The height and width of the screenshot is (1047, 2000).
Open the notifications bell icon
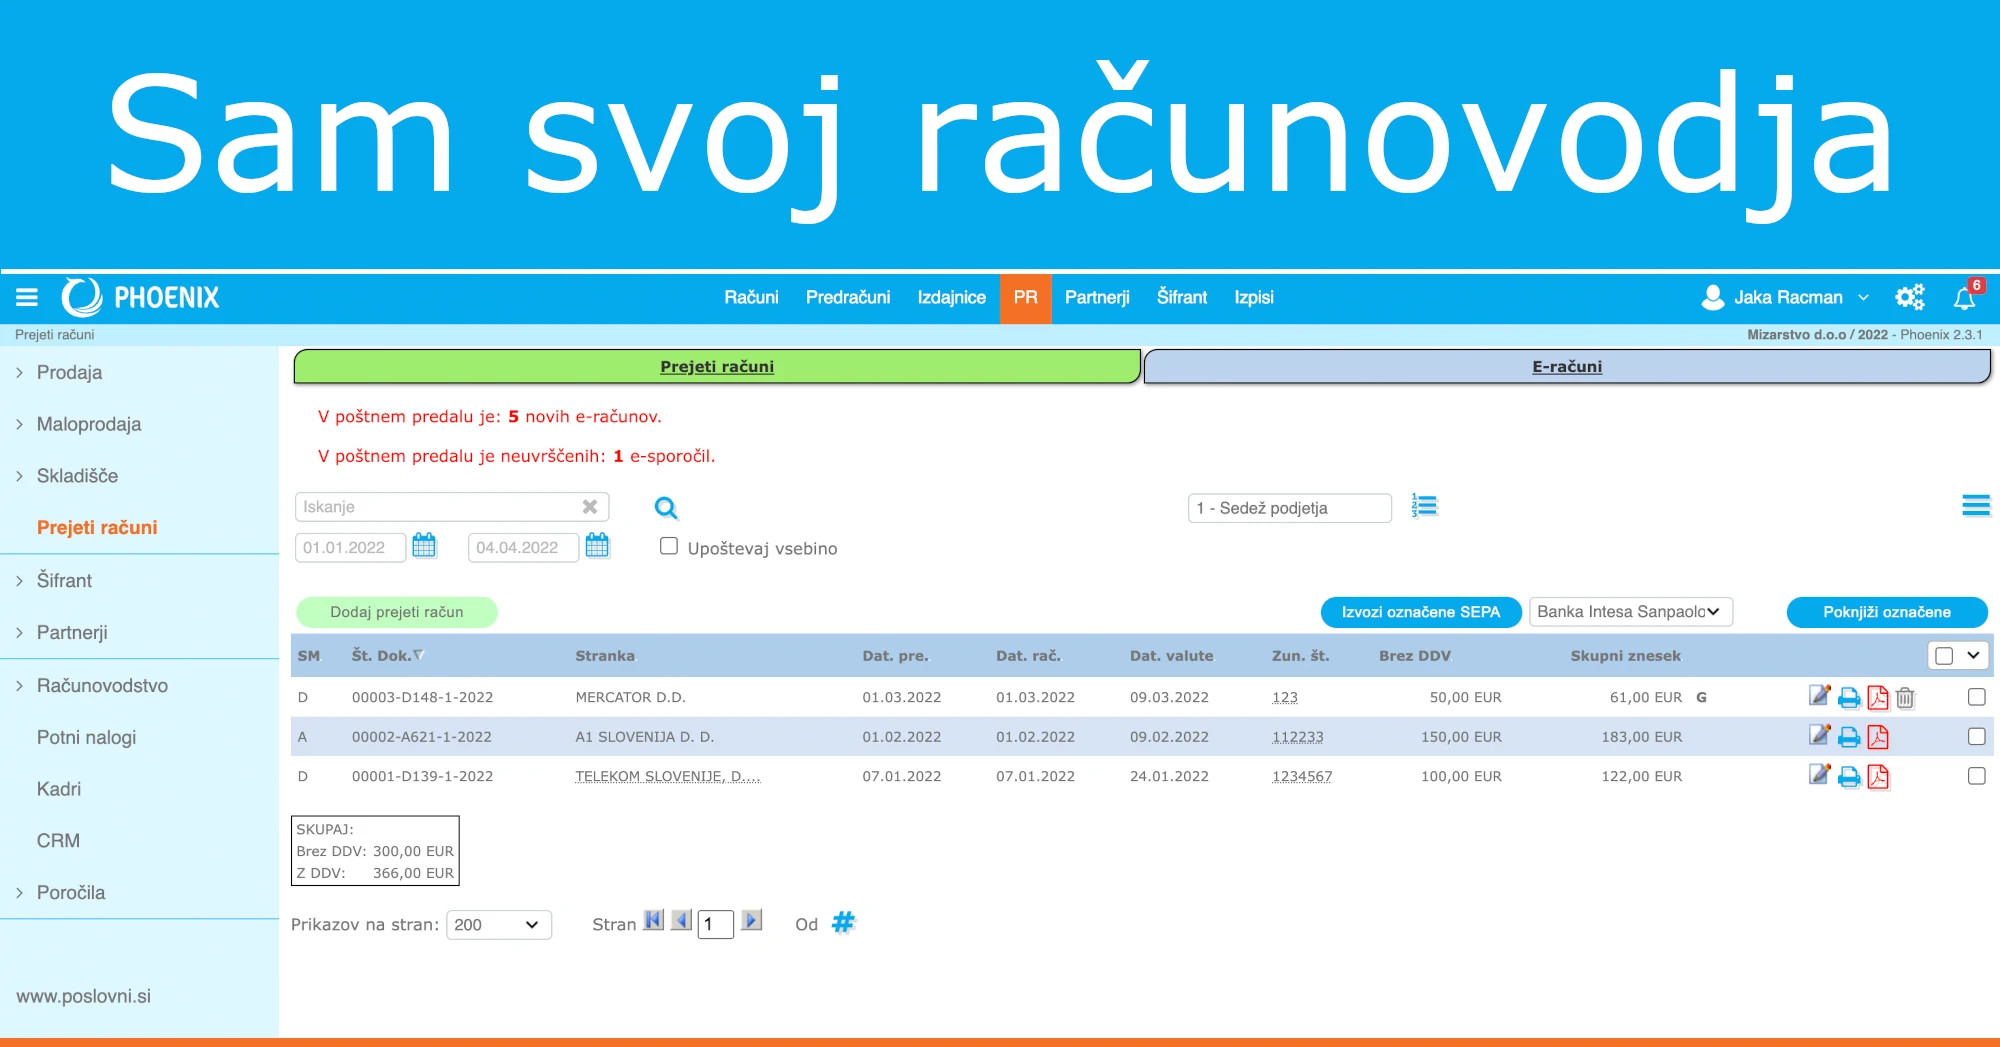pos(1966,297)
